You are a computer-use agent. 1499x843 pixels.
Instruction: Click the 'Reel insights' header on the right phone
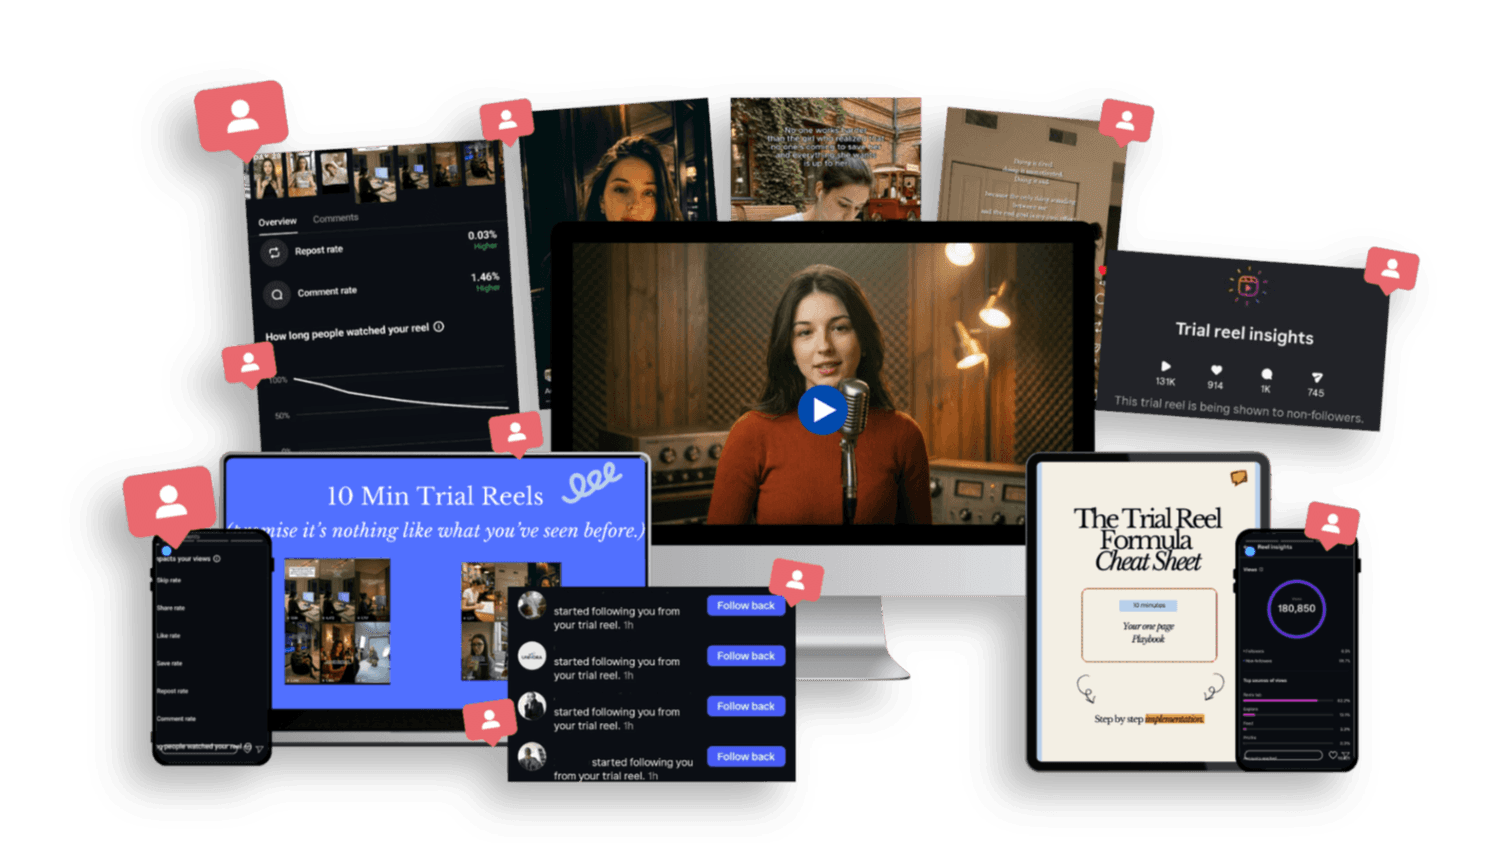(x=1275, y=548)
